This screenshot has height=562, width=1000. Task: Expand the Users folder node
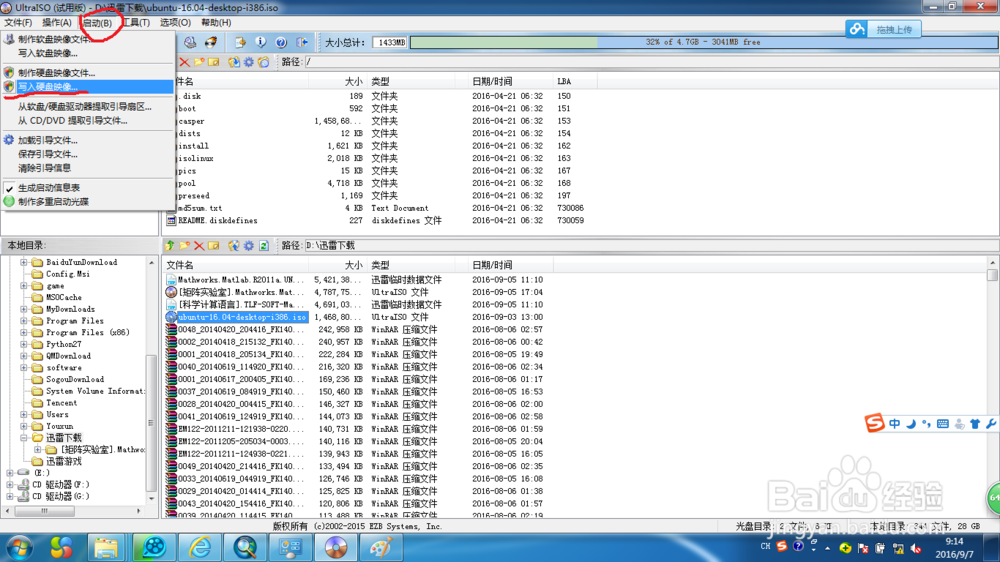click(24, 415)
